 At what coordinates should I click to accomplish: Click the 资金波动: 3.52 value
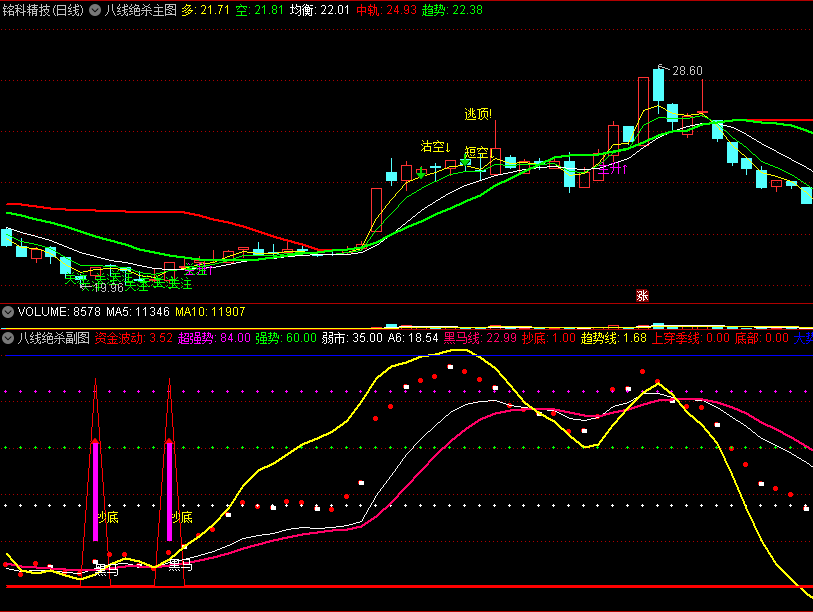(134, 338)
